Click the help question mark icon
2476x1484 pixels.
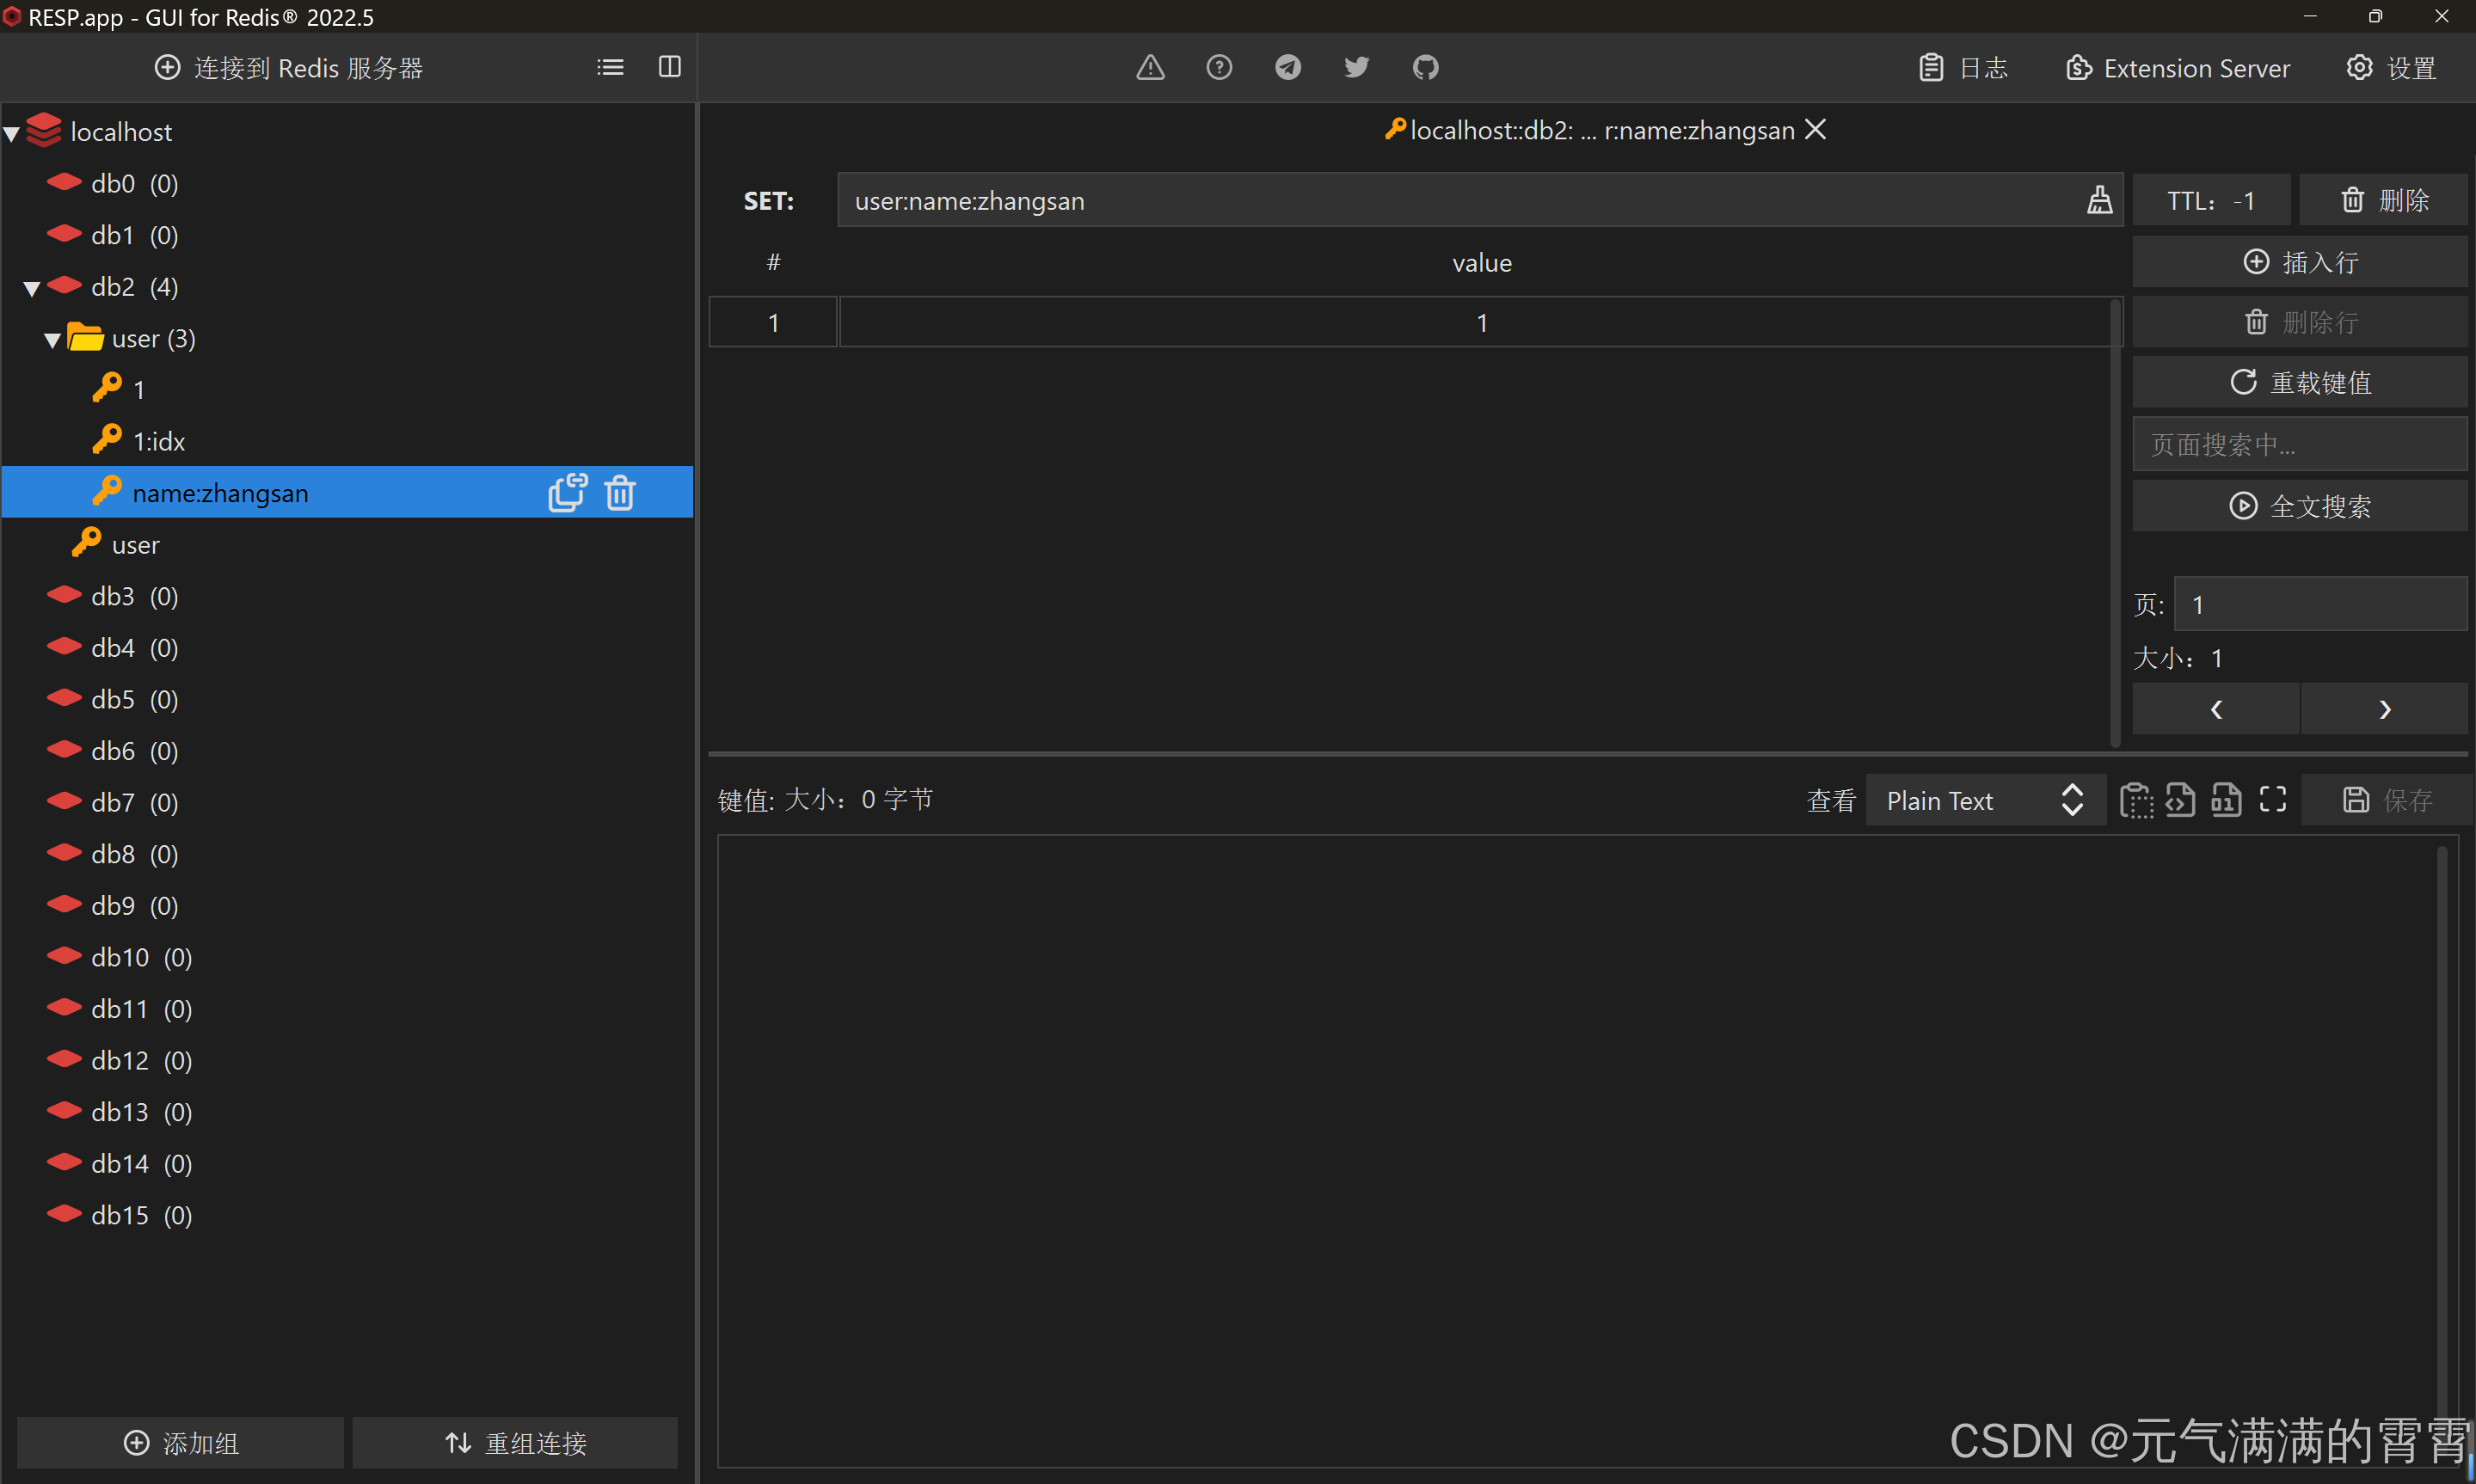pyautogui.click(x=1219, y=67)
